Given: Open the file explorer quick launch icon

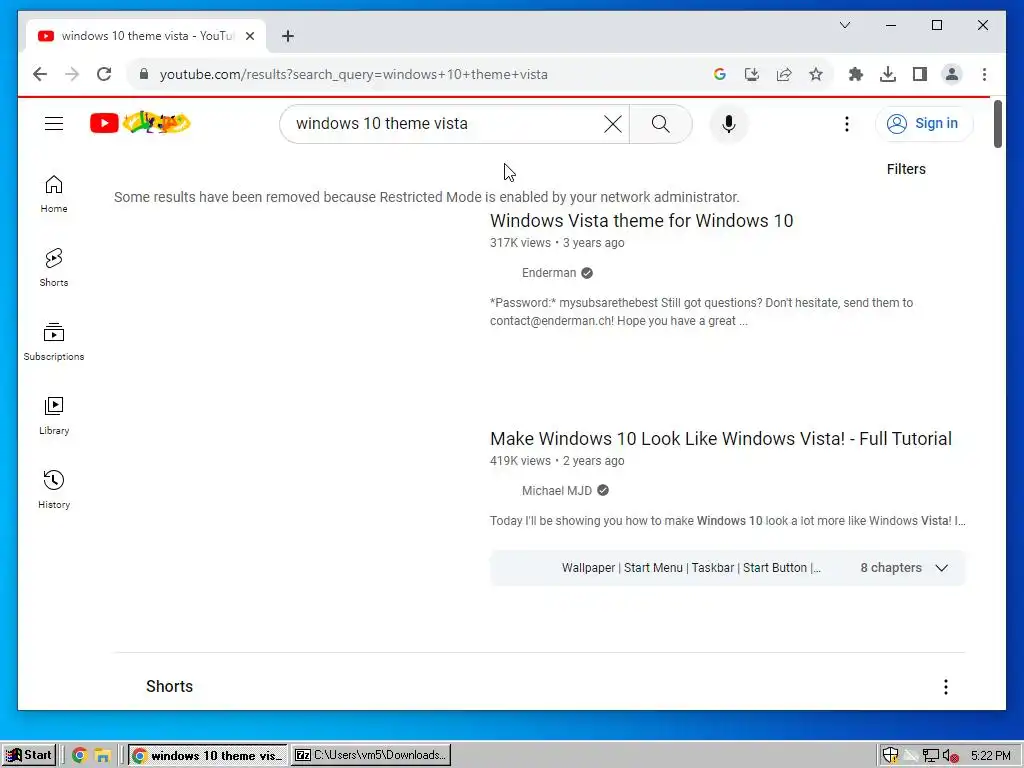Looking at the screenshot, I should click(102, 756).
